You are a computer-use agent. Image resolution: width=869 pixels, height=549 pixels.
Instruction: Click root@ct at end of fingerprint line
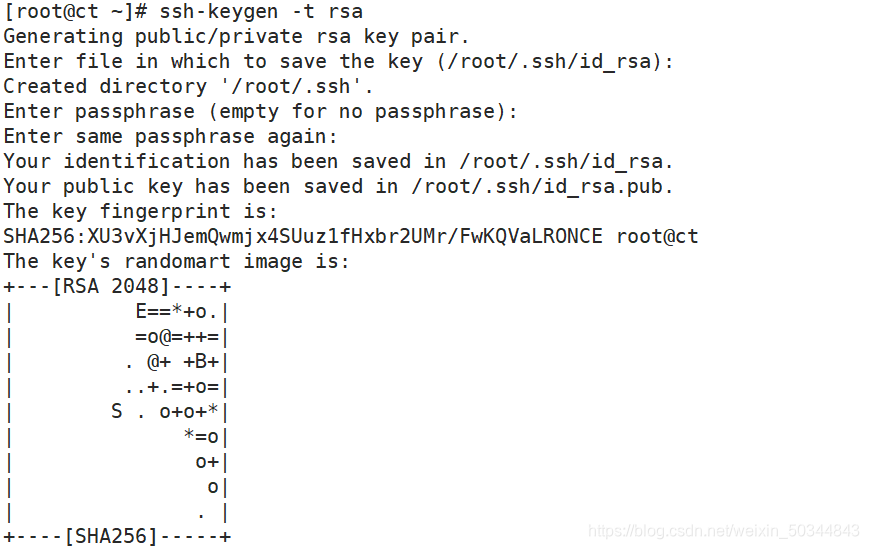pos(657,237)
